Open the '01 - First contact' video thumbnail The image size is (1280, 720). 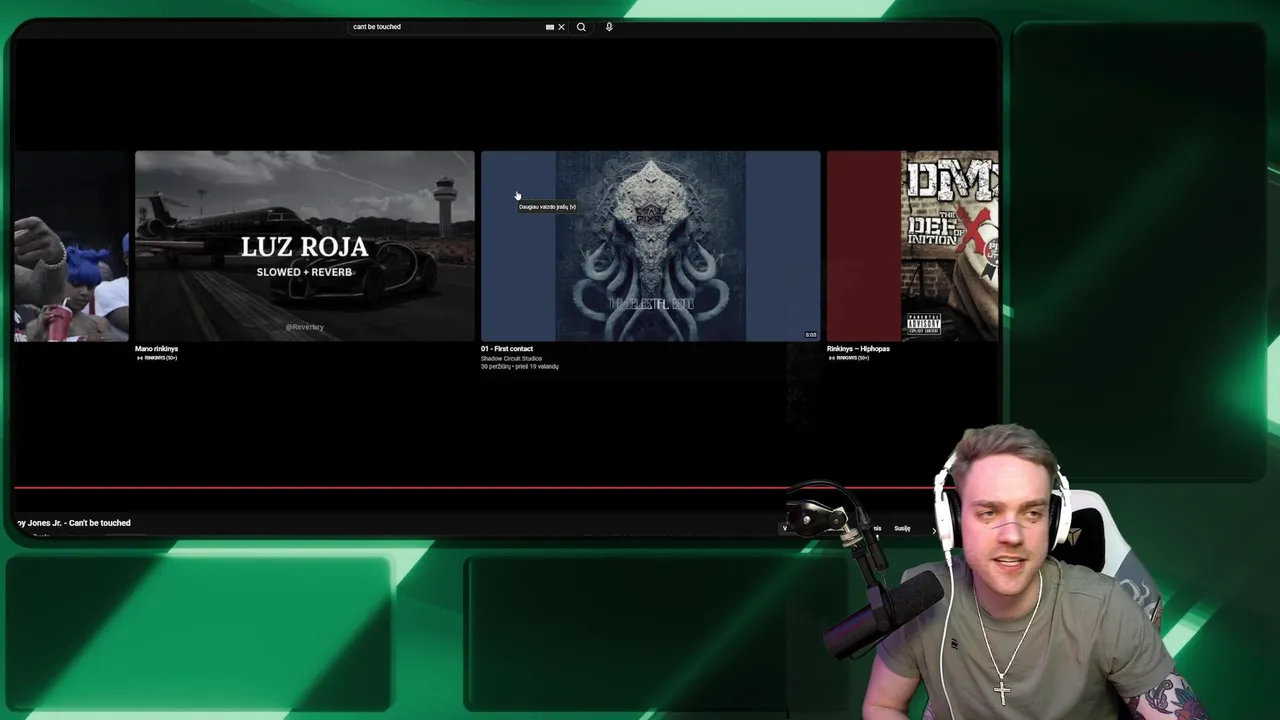[651, 246]
